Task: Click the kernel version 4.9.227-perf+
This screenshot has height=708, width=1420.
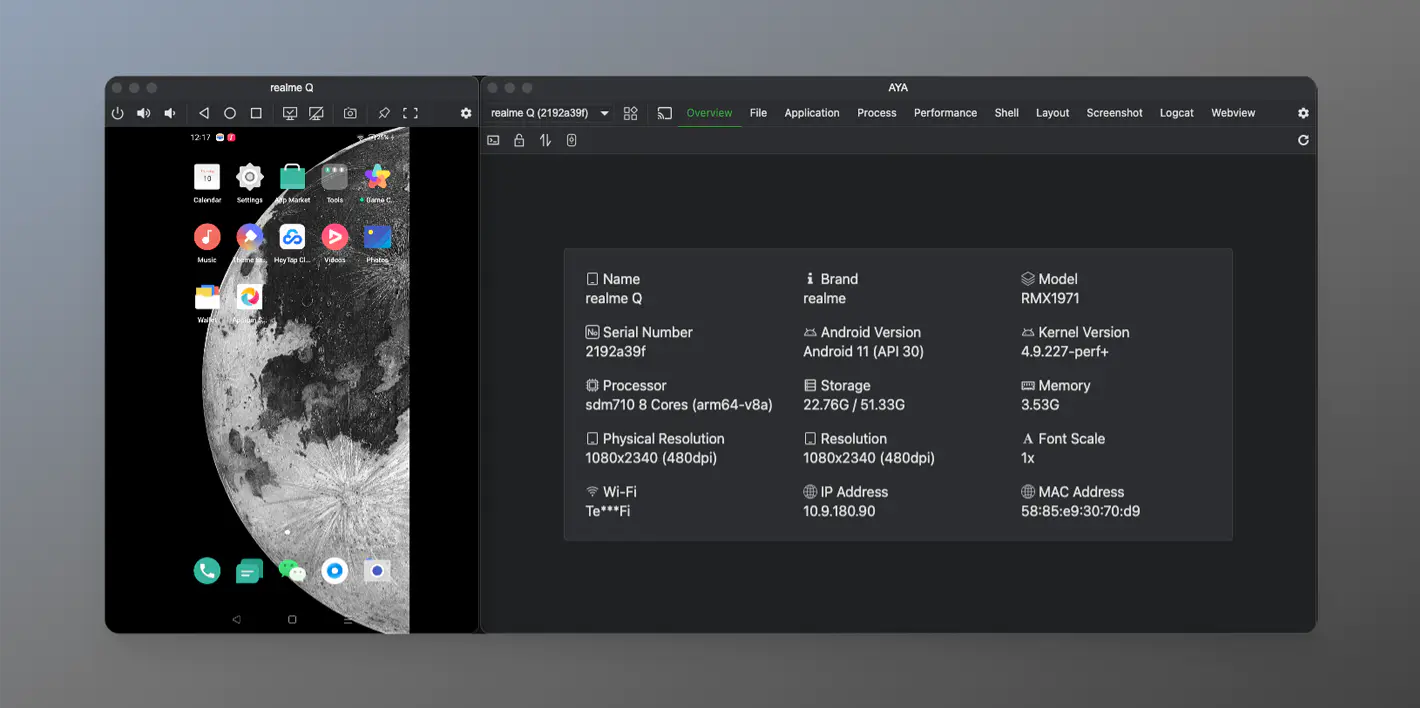Action: pyautogui.click(x=1065, y=351)
